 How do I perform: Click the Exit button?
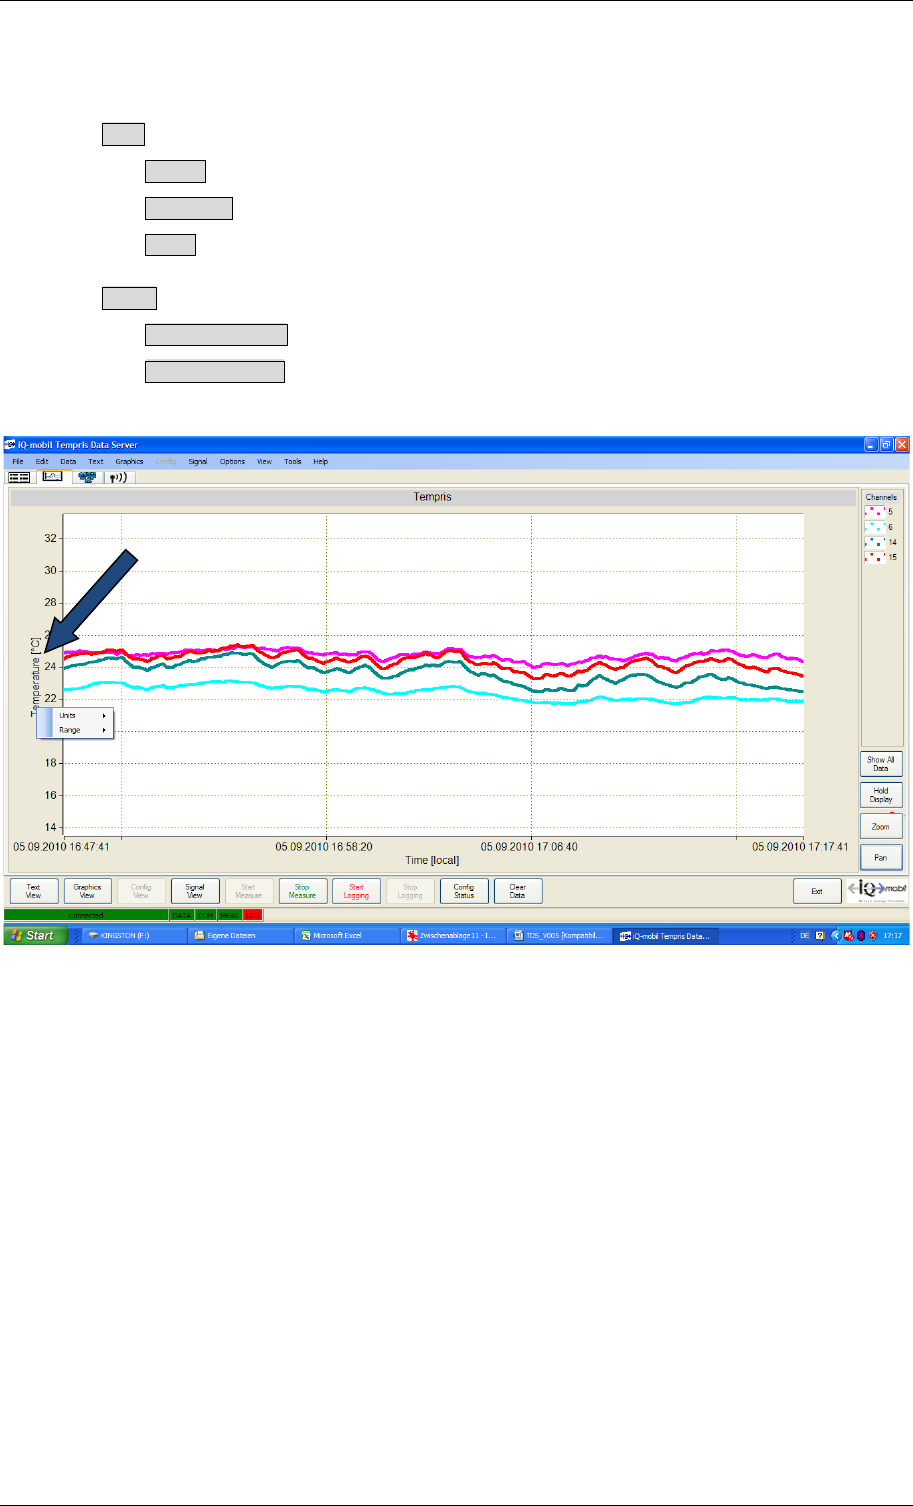coord(817,891)
